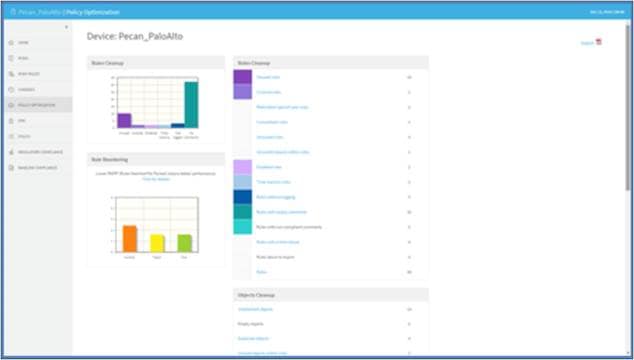Screen dimensions: 634x360
Task: Click the device icon in the blue header
Action: click(x=13, y=12)
